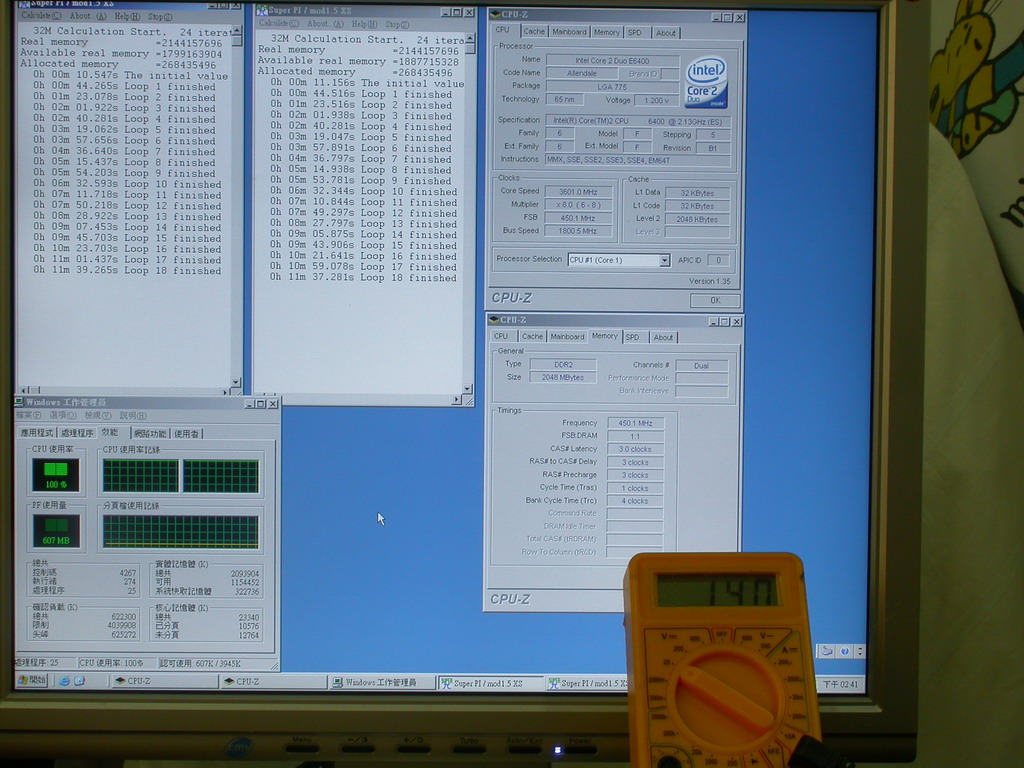This screenshot has height=768, width=1024.
Task: Click the title icon of the processor CPU-Z window
Action: 494,14
